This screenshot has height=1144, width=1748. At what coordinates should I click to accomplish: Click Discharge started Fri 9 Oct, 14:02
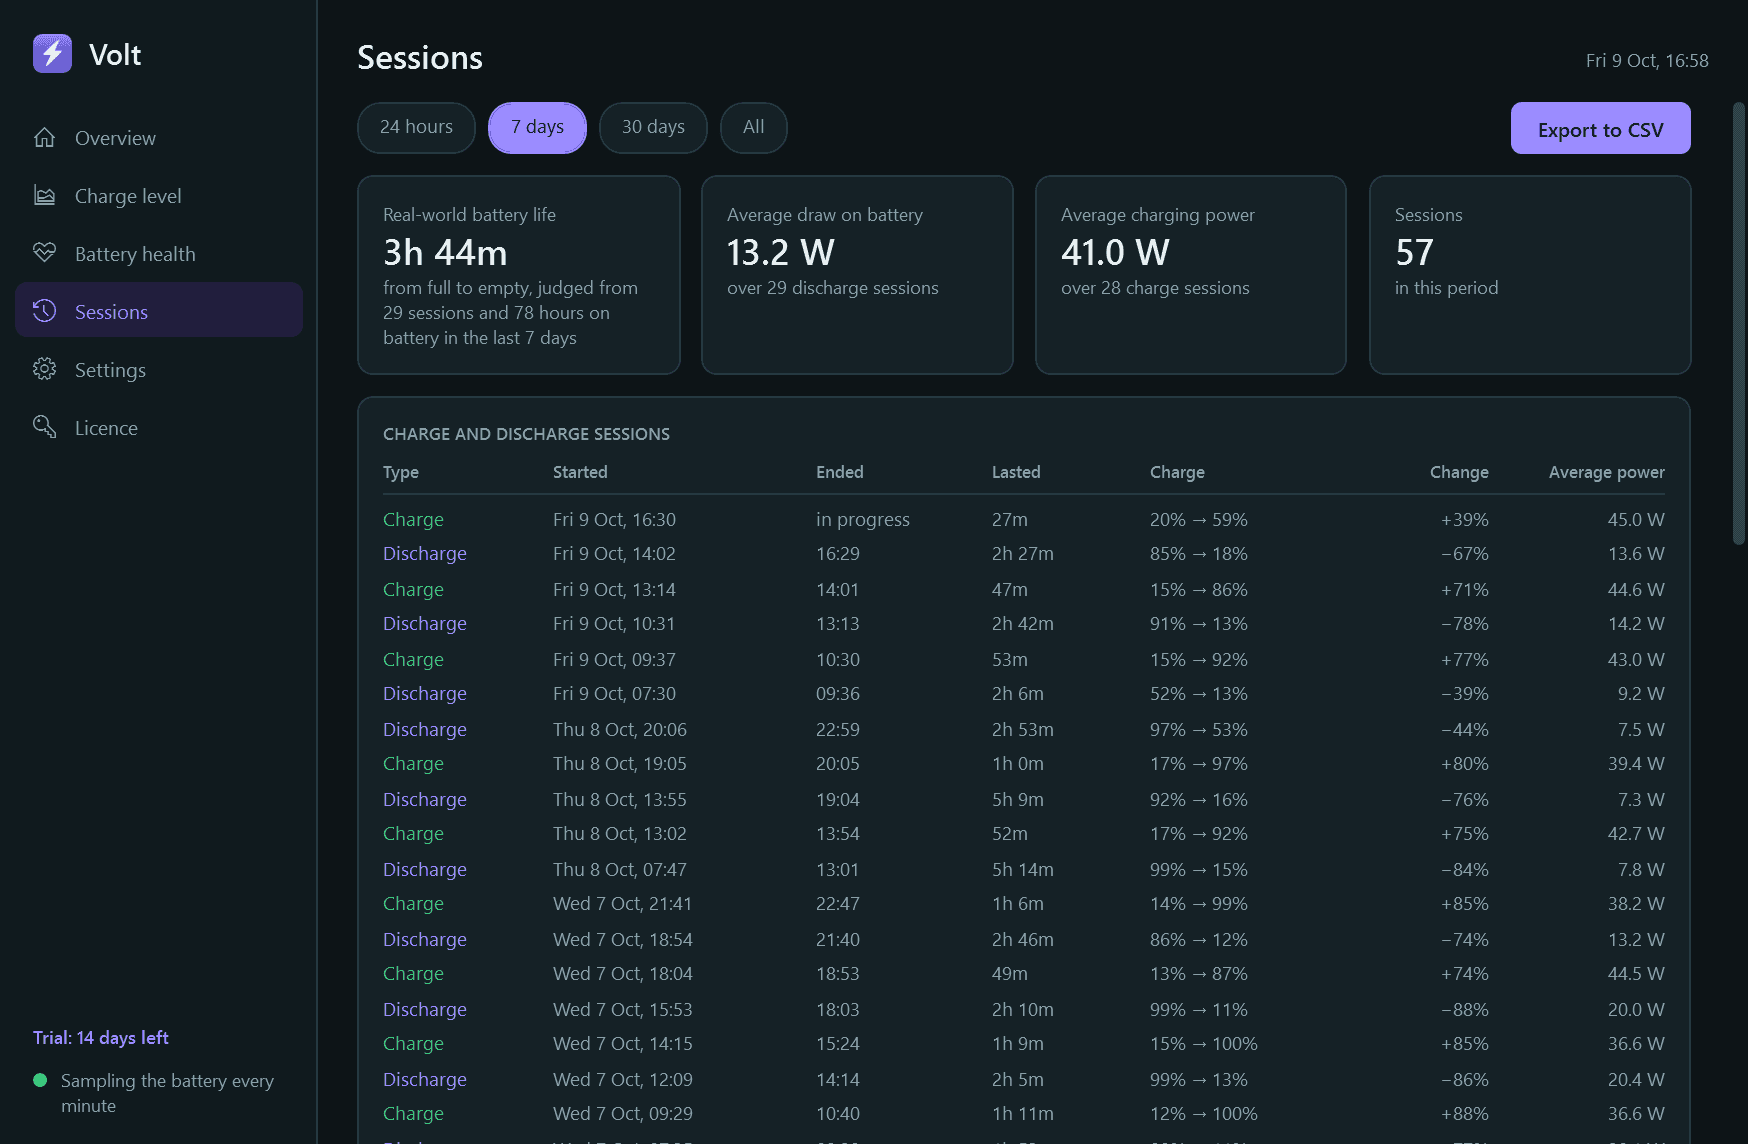click(x=1024, y=554)
